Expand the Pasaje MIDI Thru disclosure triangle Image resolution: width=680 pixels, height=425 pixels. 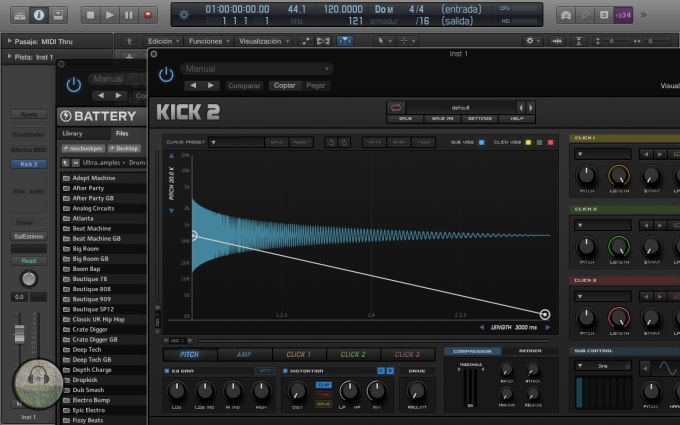(10, 41)
